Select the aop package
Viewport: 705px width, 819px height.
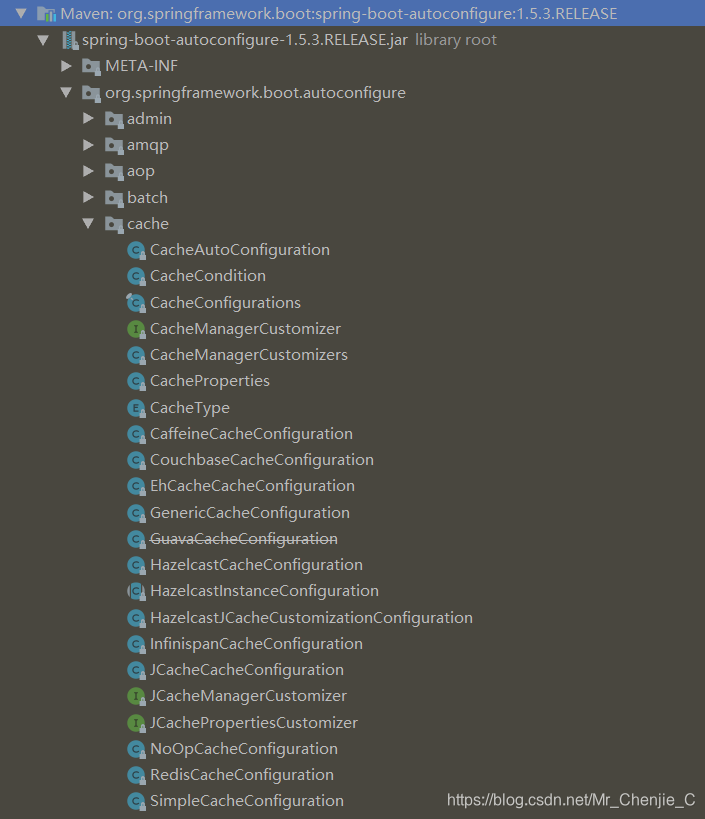tap(141, 171)
